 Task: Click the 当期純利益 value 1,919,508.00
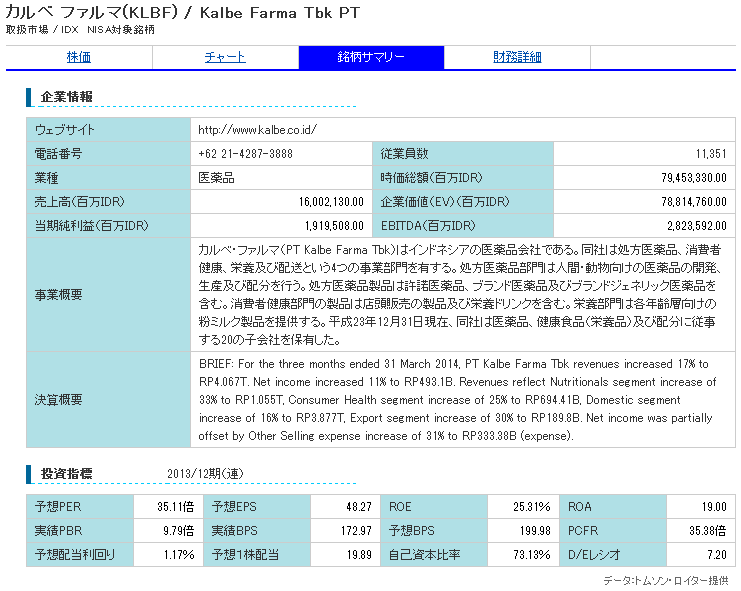pyautogui.click(x=334, y=226)
